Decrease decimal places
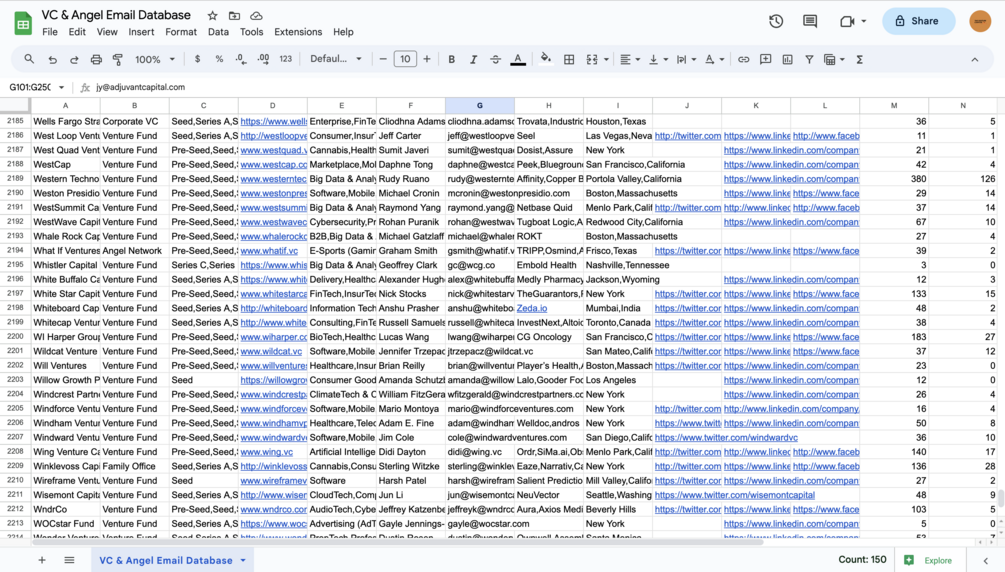The width and height of the screenshot is (1005, 572). pyautogui.click(x=241, y=59)
